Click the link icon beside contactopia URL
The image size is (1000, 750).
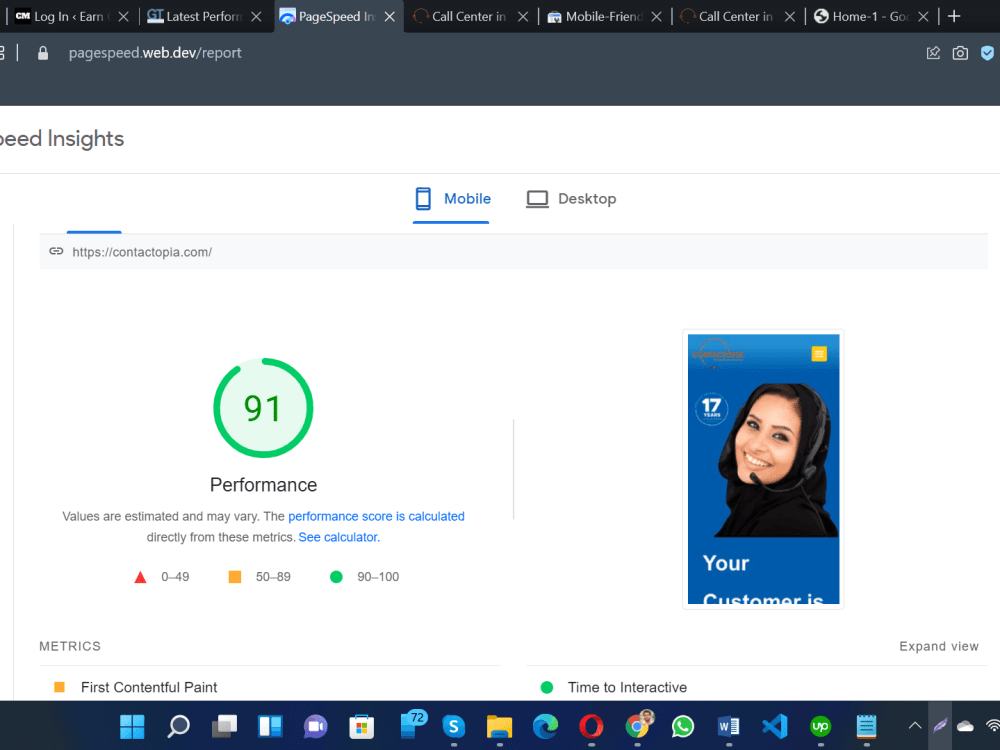point(56,251)
